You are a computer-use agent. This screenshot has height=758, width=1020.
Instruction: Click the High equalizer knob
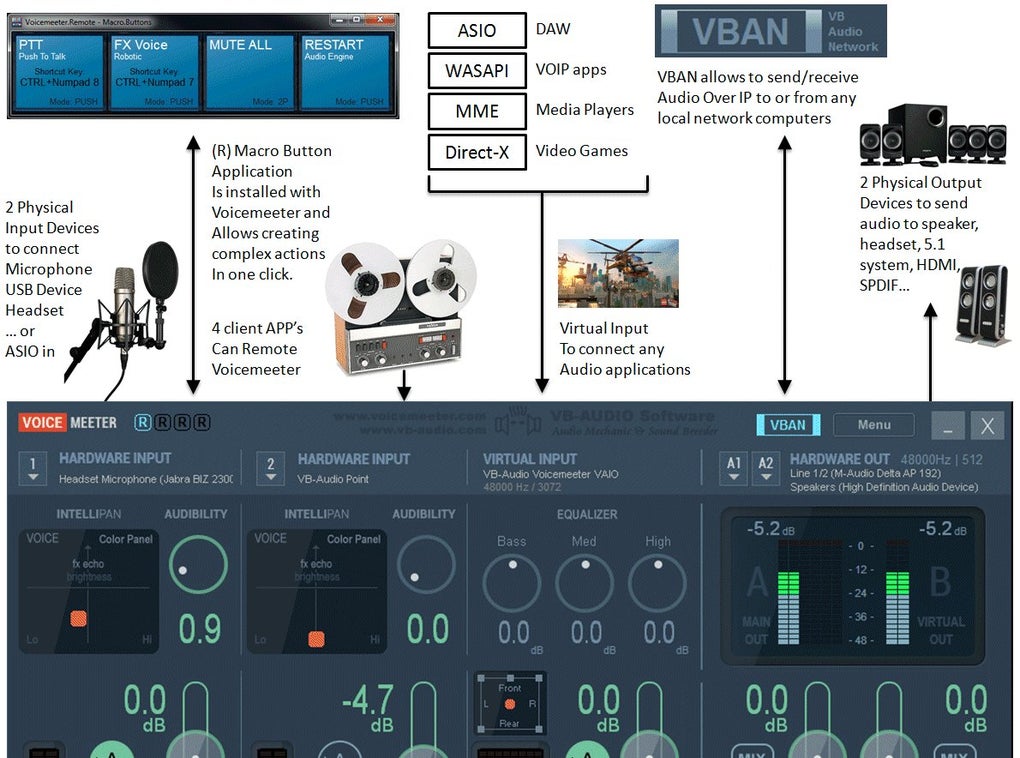point(658,584)
